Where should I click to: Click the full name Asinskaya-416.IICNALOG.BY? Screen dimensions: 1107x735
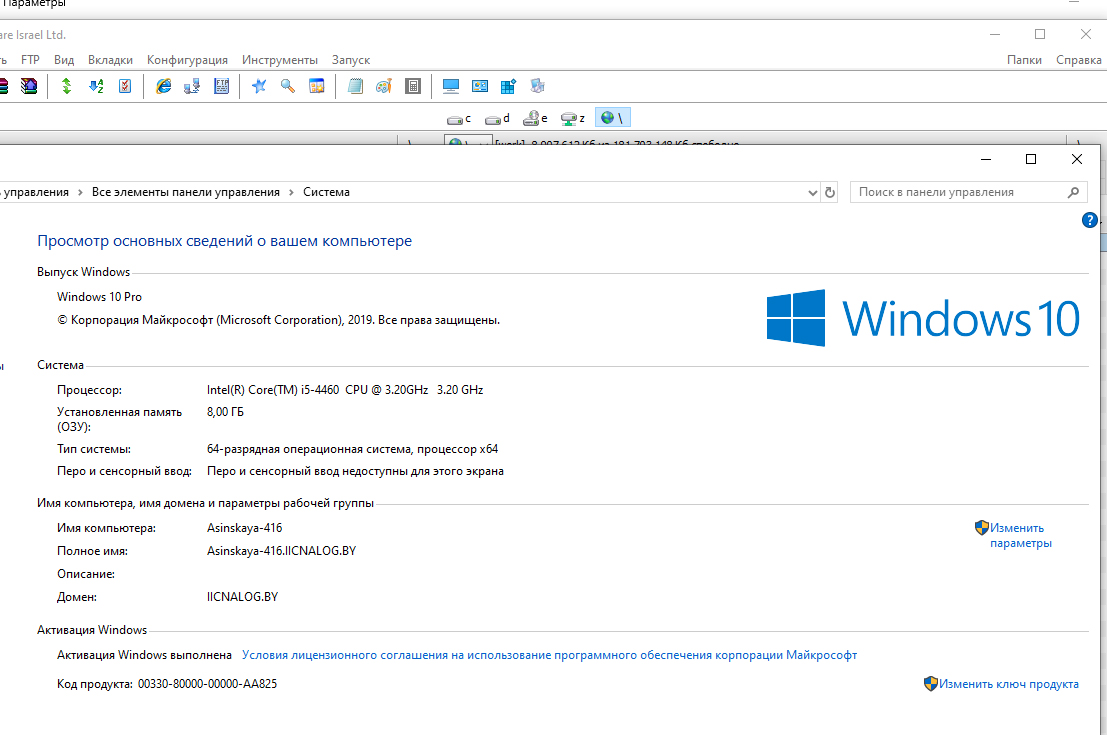coord(281,551)
